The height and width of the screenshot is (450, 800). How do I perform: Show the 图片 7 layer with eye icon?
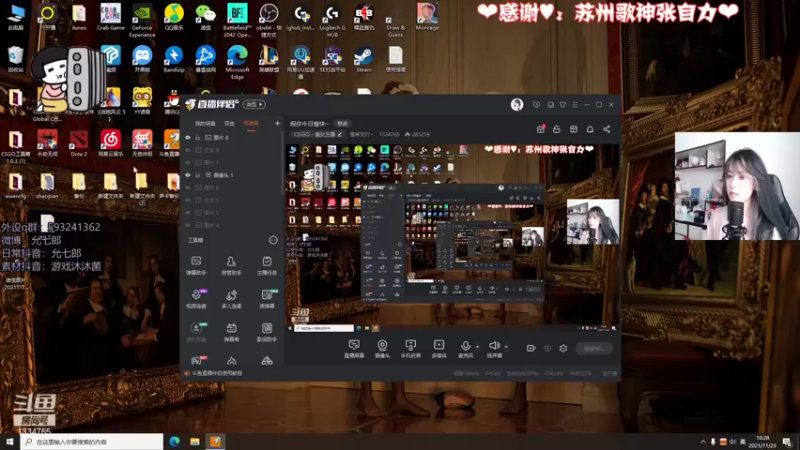188,162
